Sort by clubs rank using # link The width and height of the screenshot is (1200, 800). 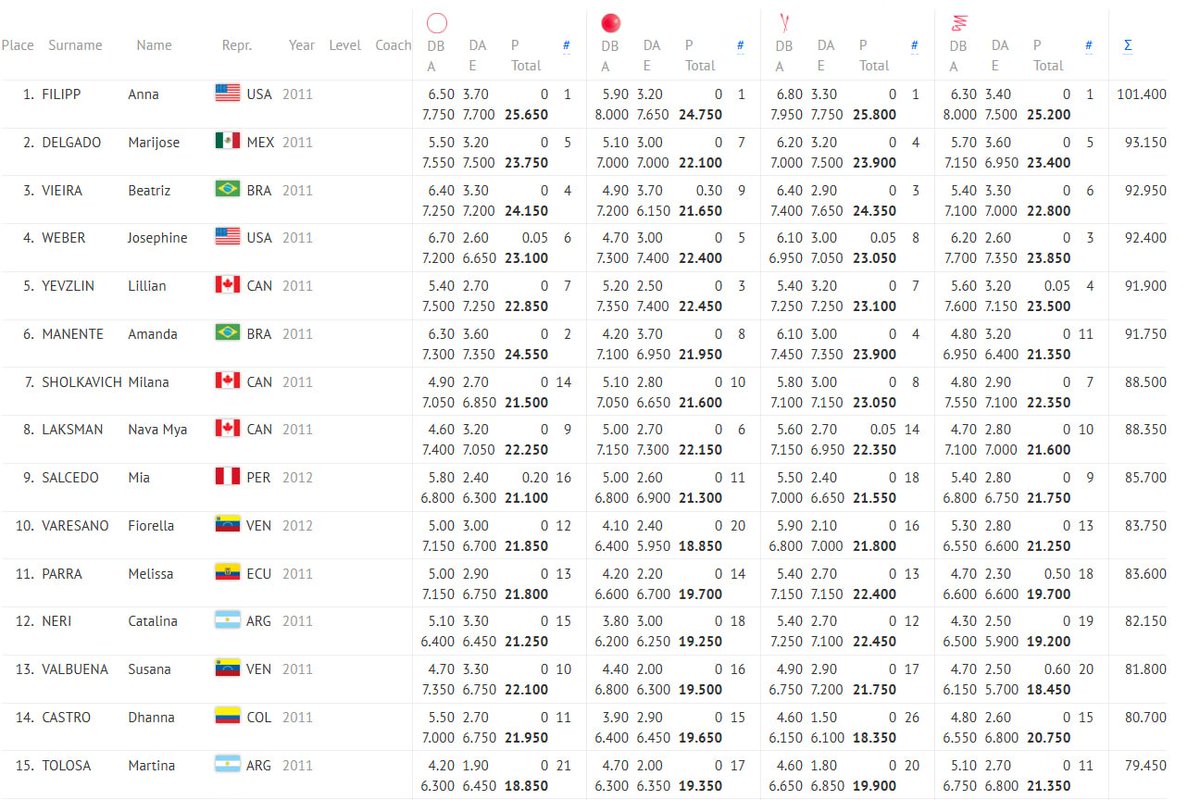coord(914,45)
